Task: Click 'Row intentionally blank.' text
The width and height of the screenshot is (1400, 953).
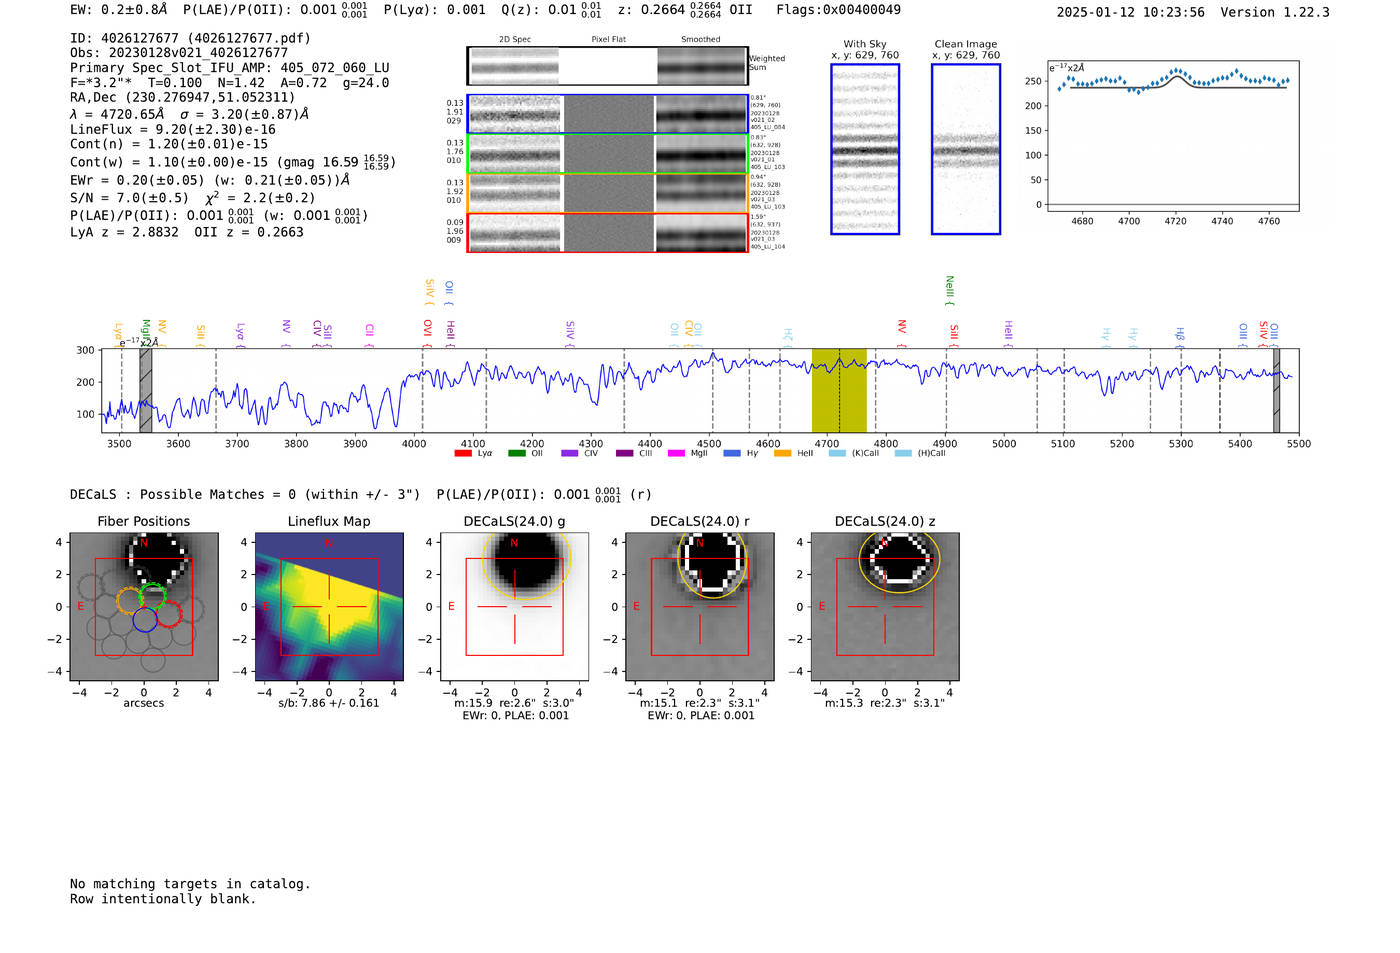Action: coord(163,899)
